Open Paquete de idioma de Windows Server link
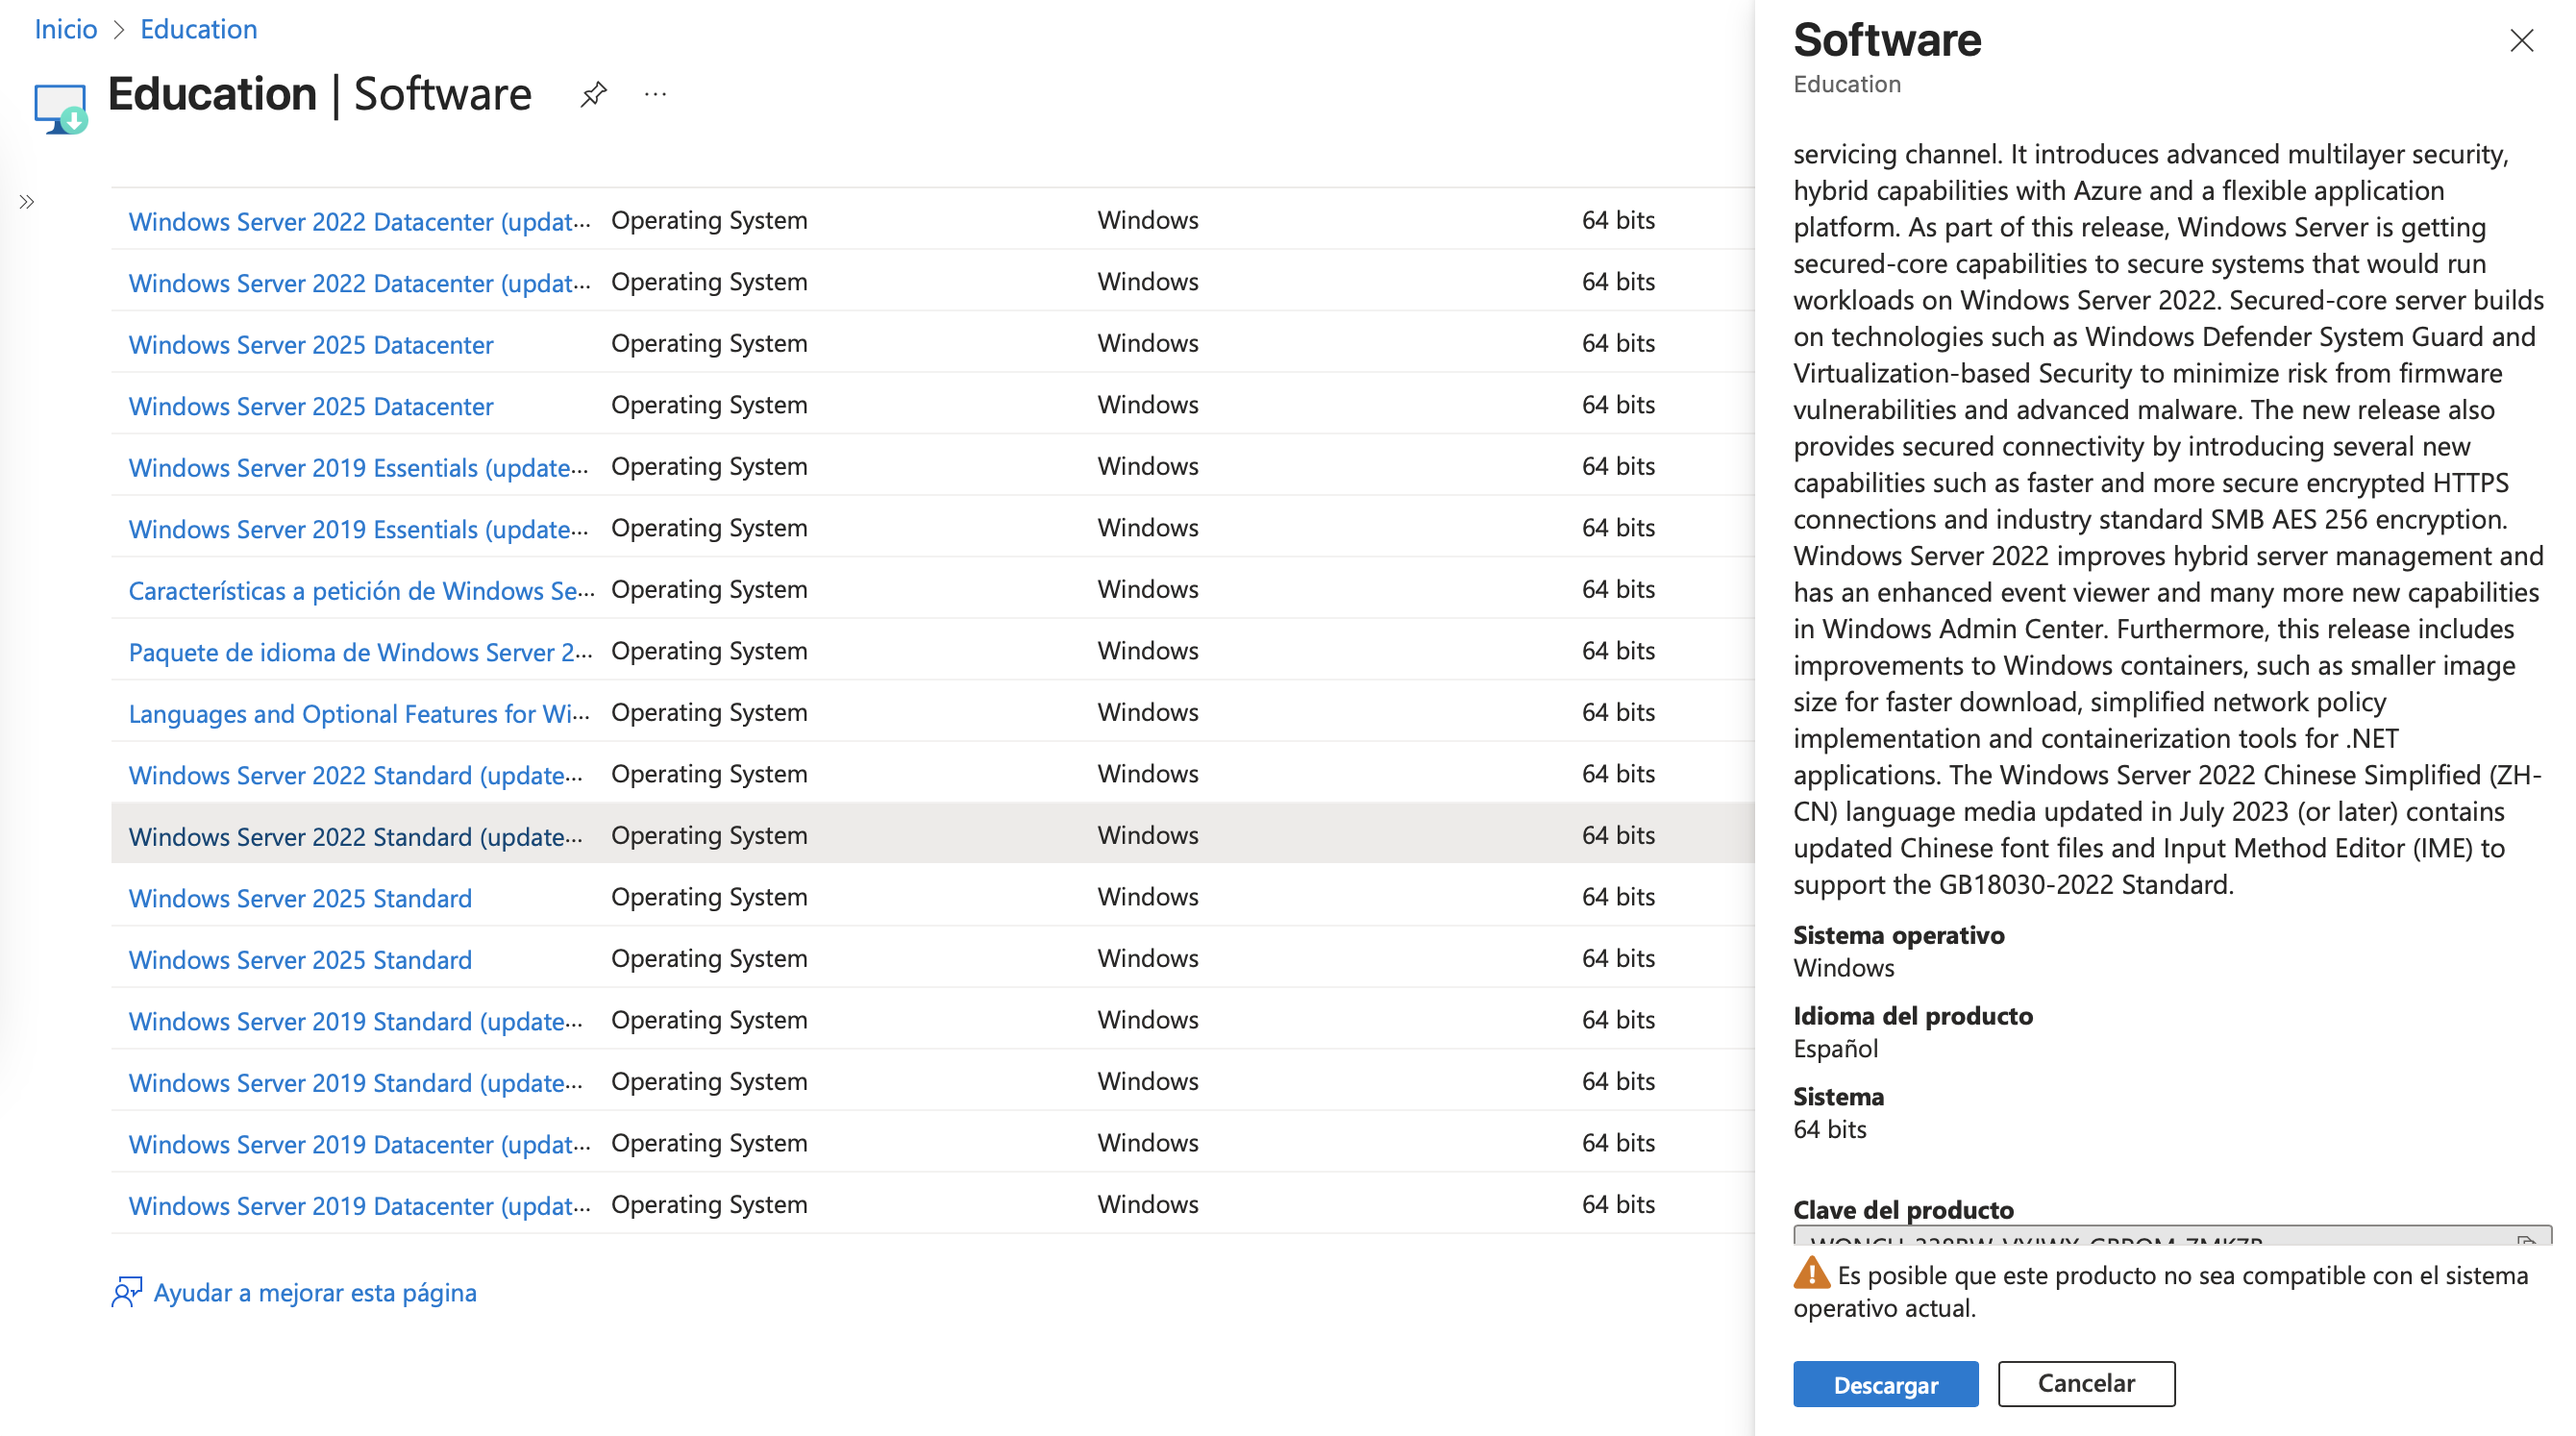The width and height of the screenshot is (2576, 1436). coord(361,652)
